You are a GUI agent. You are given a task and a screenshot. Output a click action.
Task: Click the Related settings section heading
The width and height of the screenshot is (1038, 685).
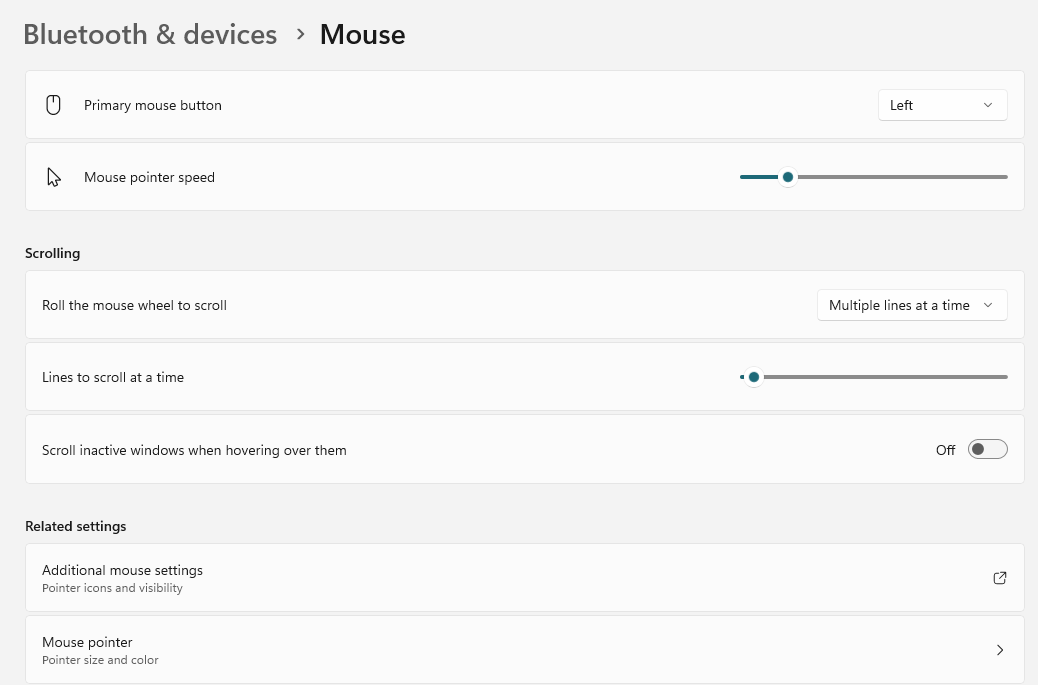pos(76,526)
